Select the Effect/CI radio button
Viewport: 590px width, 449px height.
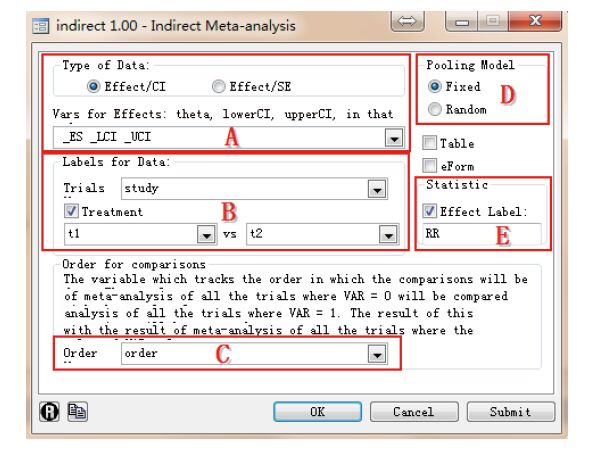pos(93,87)
